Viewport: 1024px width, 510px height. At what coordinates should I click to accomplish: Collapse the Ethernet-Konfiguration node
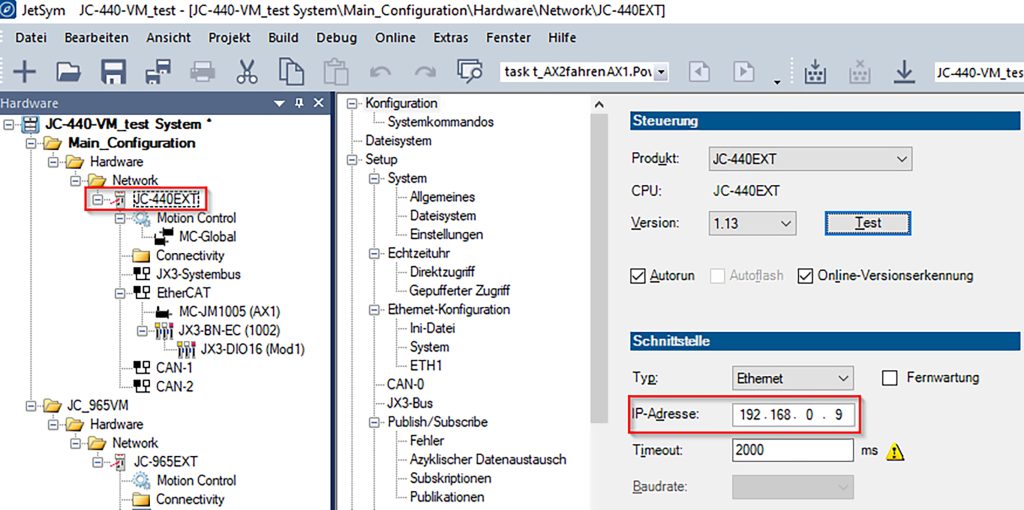pos(376,310)
